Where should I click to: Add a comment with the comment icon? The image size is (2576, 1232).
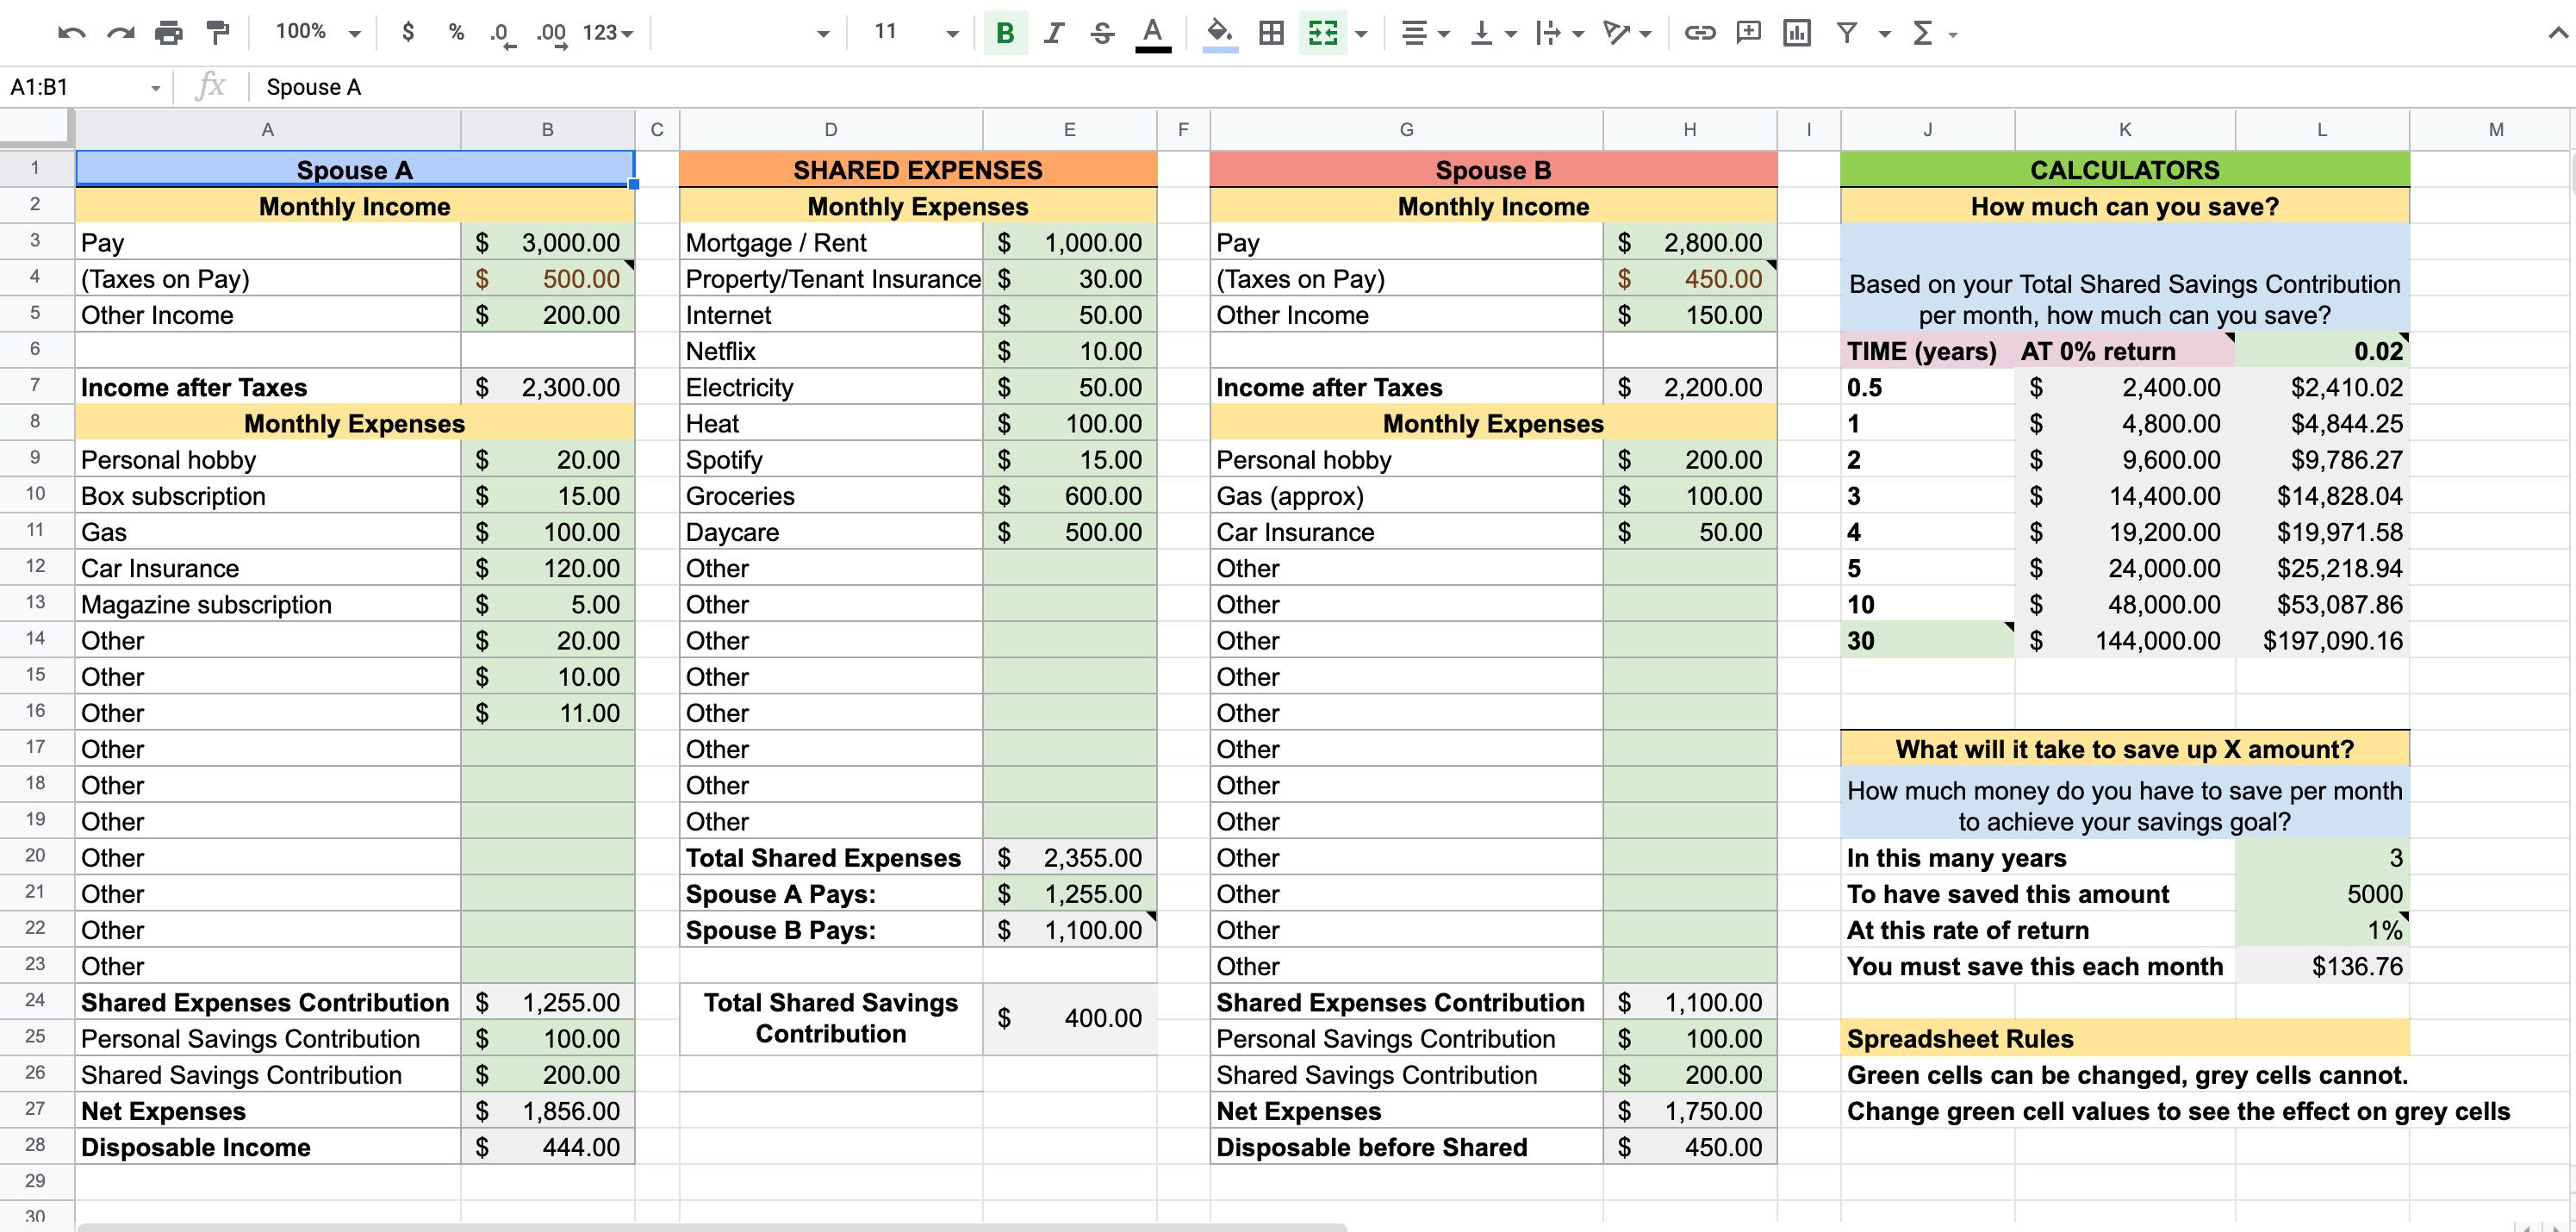point(1748,33)
